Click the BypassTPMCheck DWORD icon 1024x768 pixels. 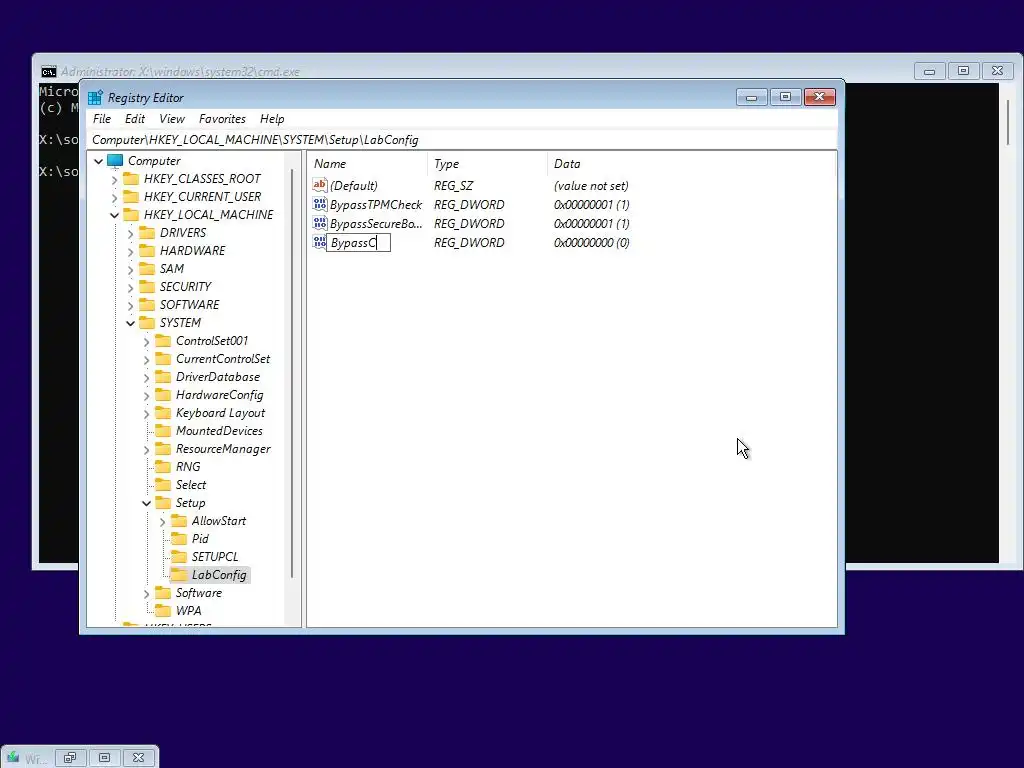(x=319, y=204)
